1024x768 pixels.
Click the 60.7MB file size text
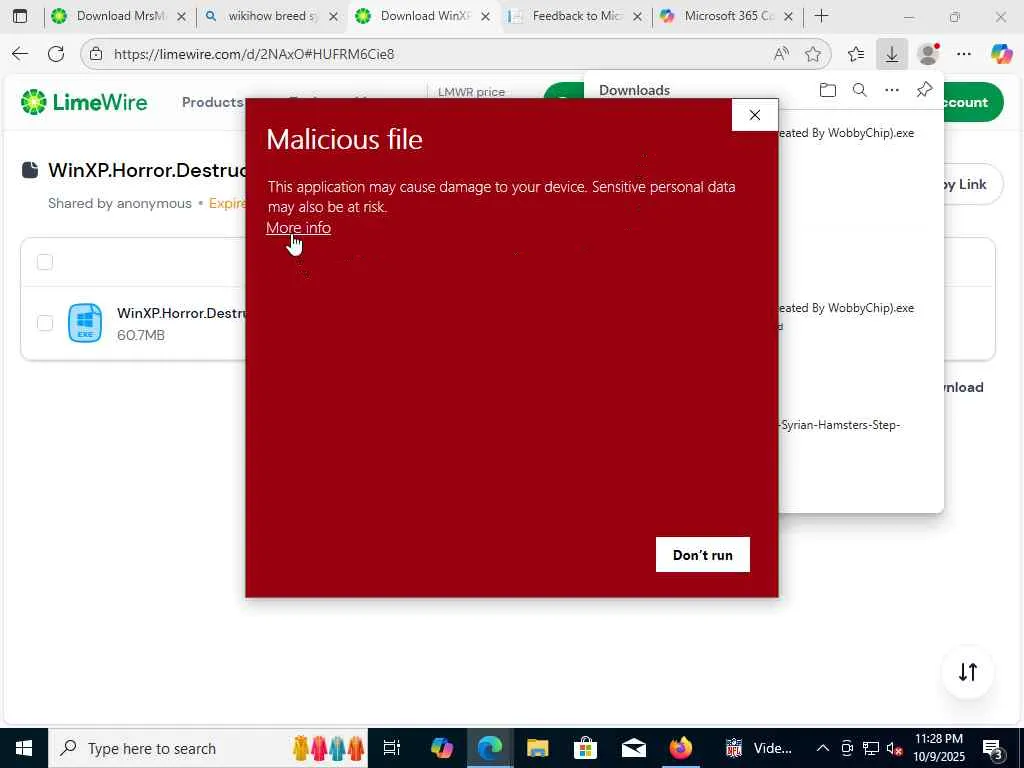(141, 335)
